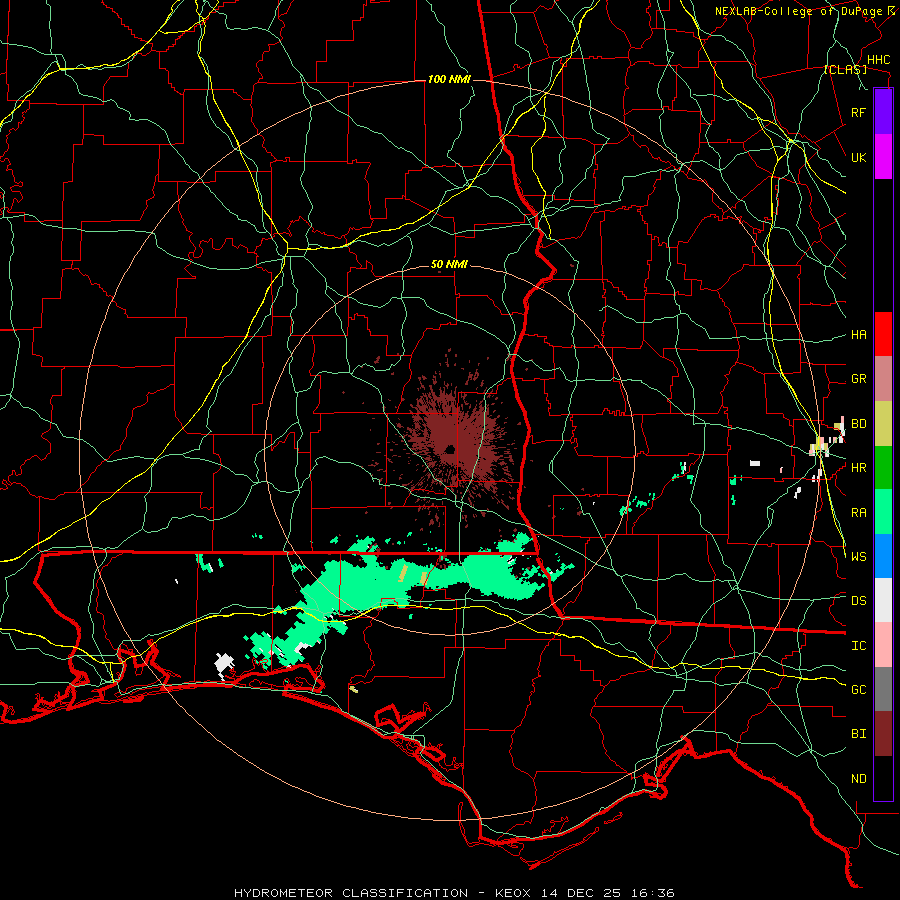Click the [CLAS] units label
The height and width of the screenshot is (900, 900).
tap(845, 69)
